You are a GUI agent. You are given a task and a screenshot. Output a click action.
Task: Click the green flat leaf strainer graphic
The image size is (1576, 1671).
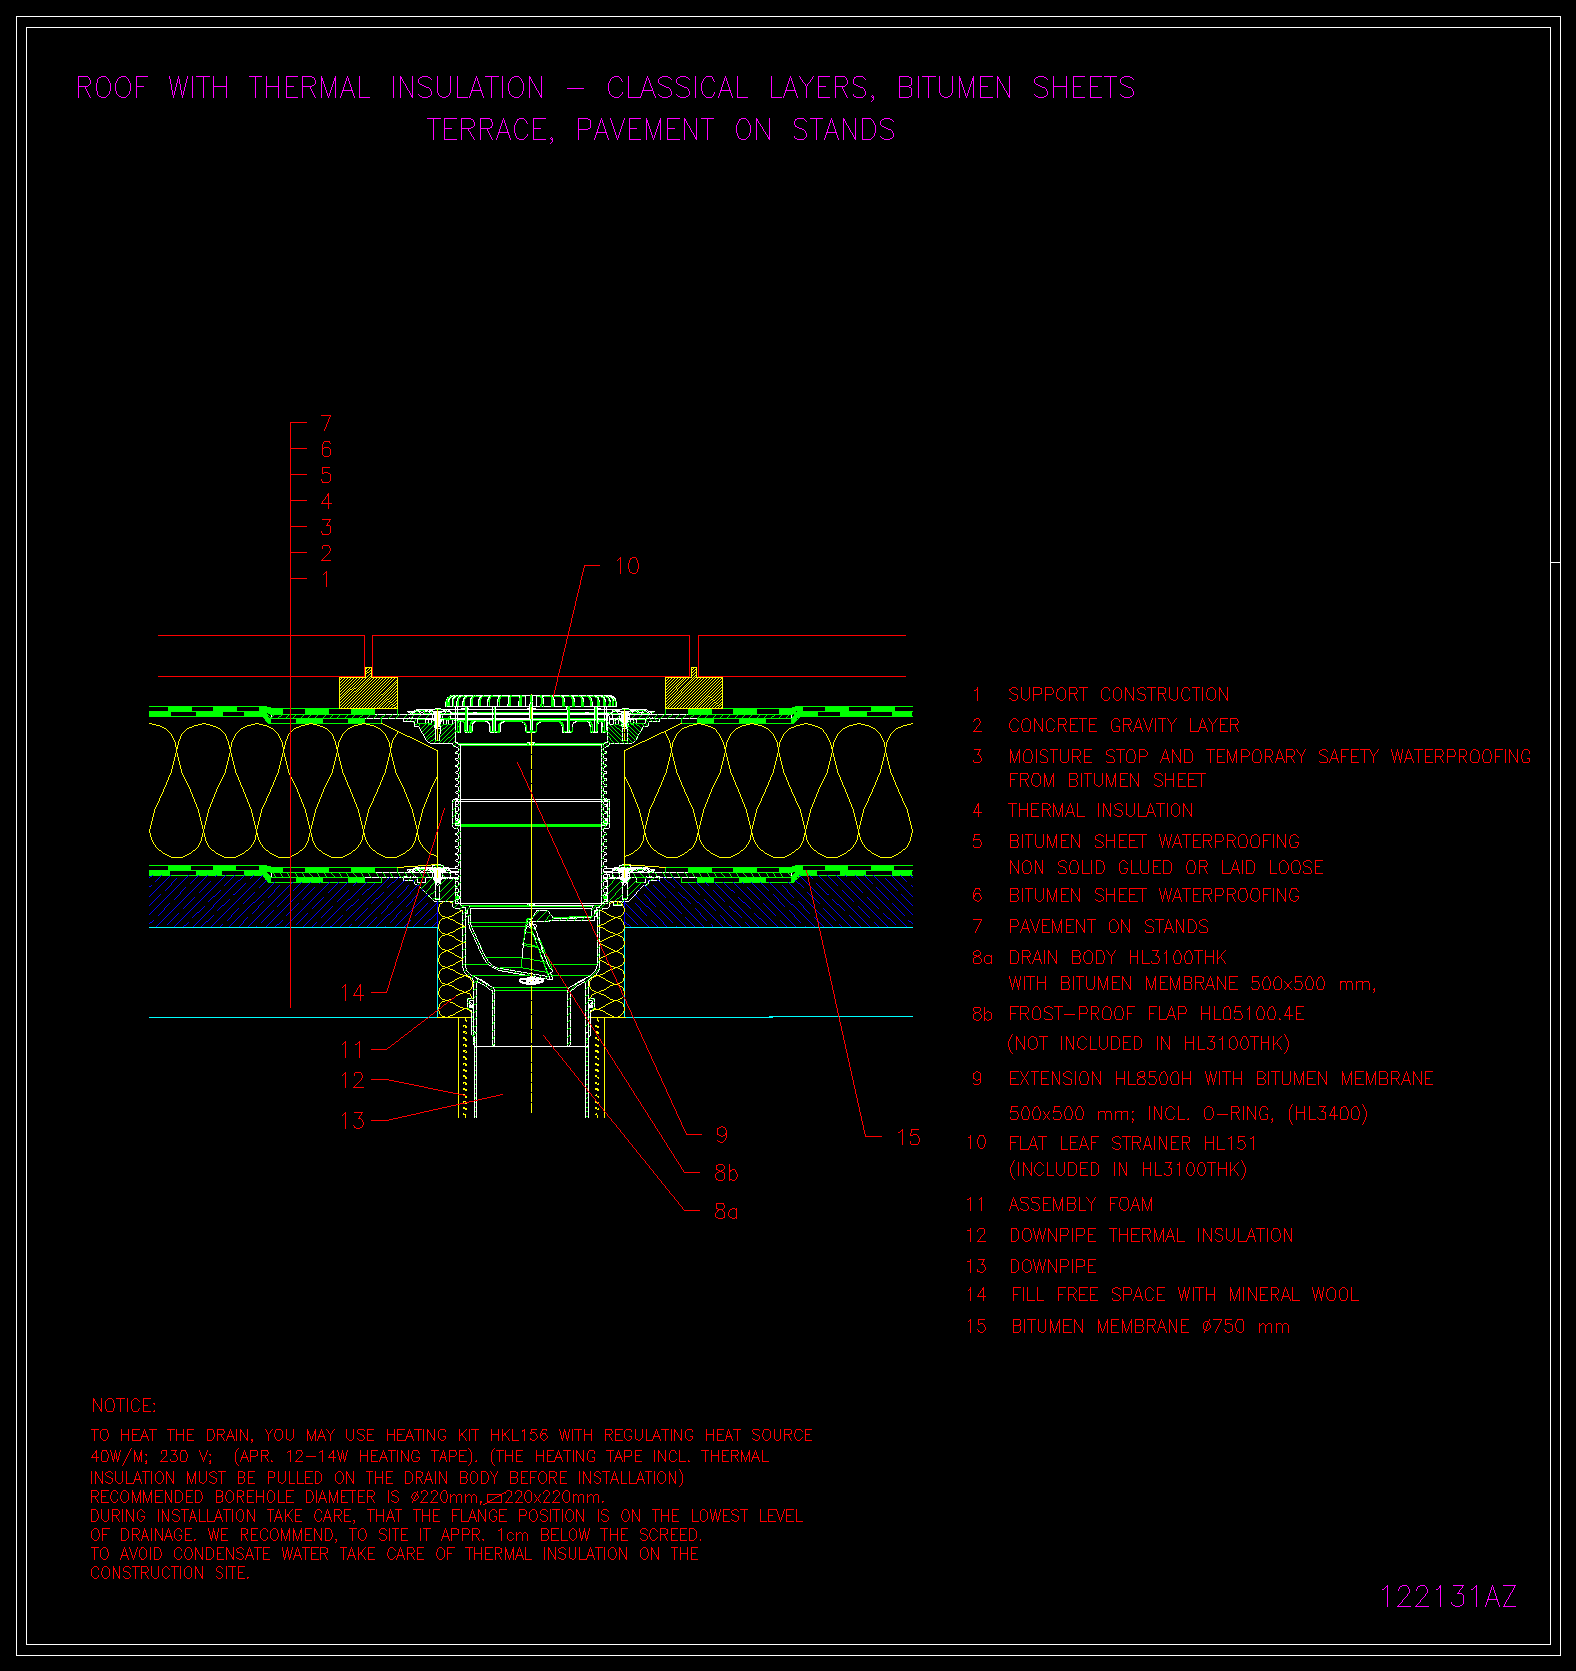tap(531, 702)
